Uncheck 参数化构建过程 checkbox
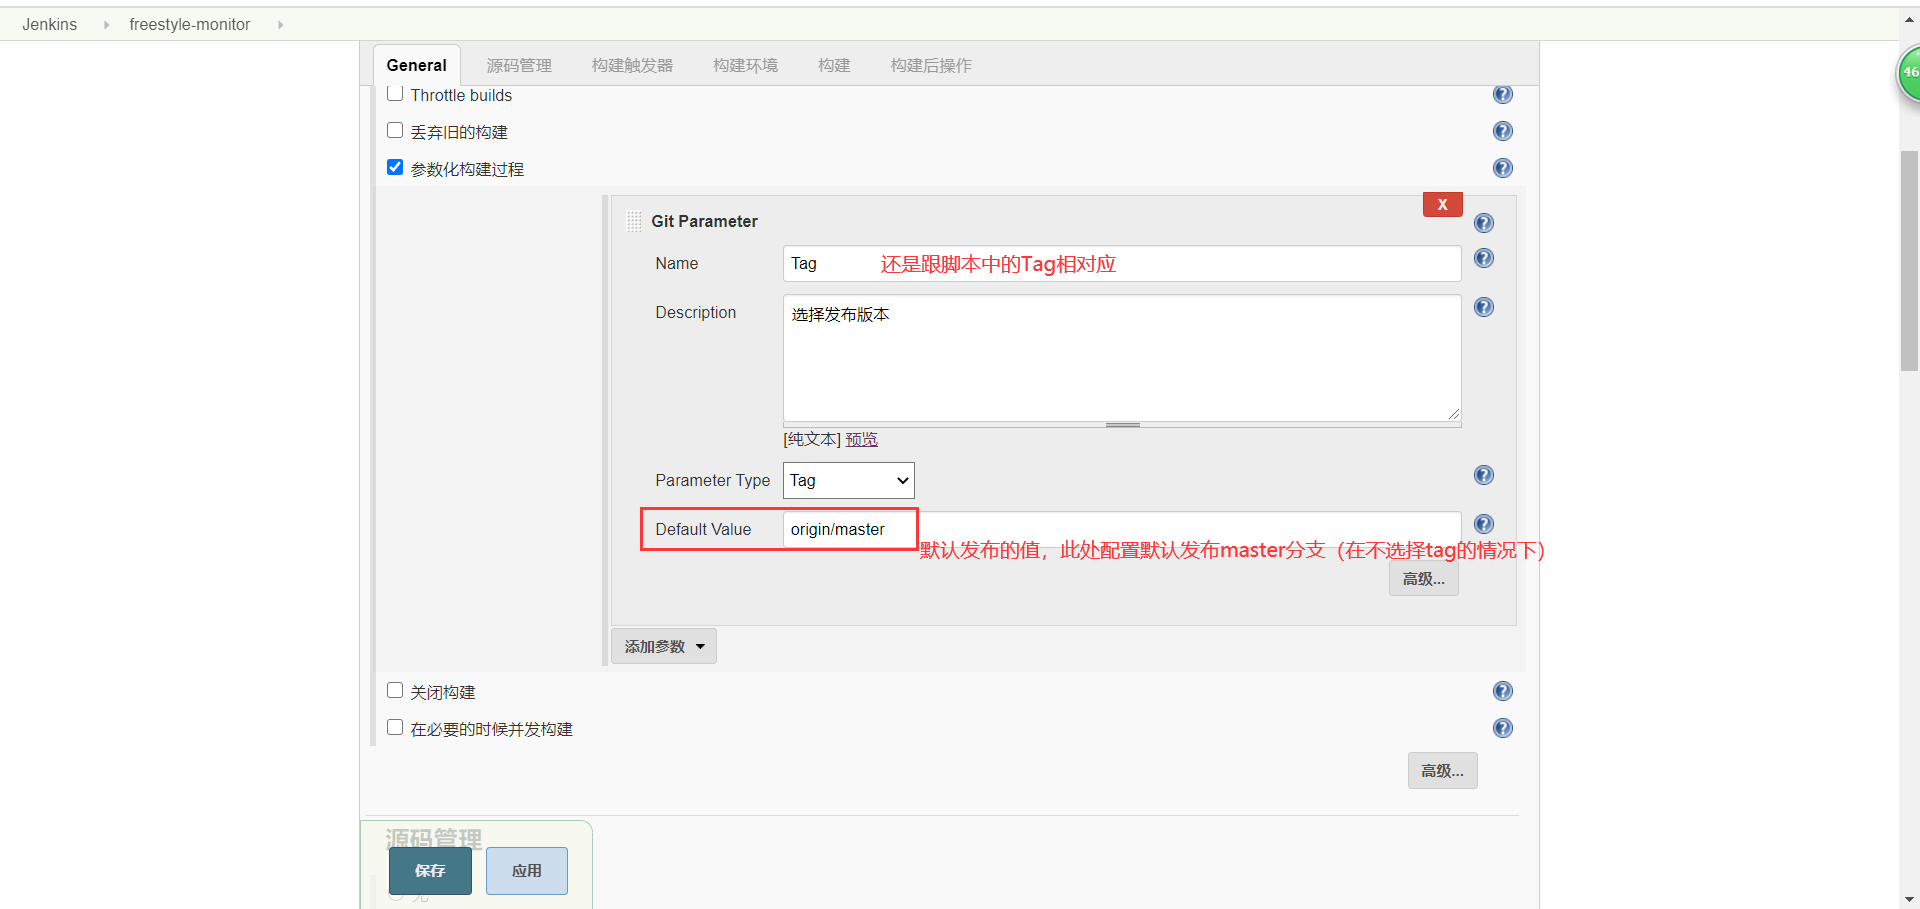Screen dimensions: 1920x909 click(395, 167)
